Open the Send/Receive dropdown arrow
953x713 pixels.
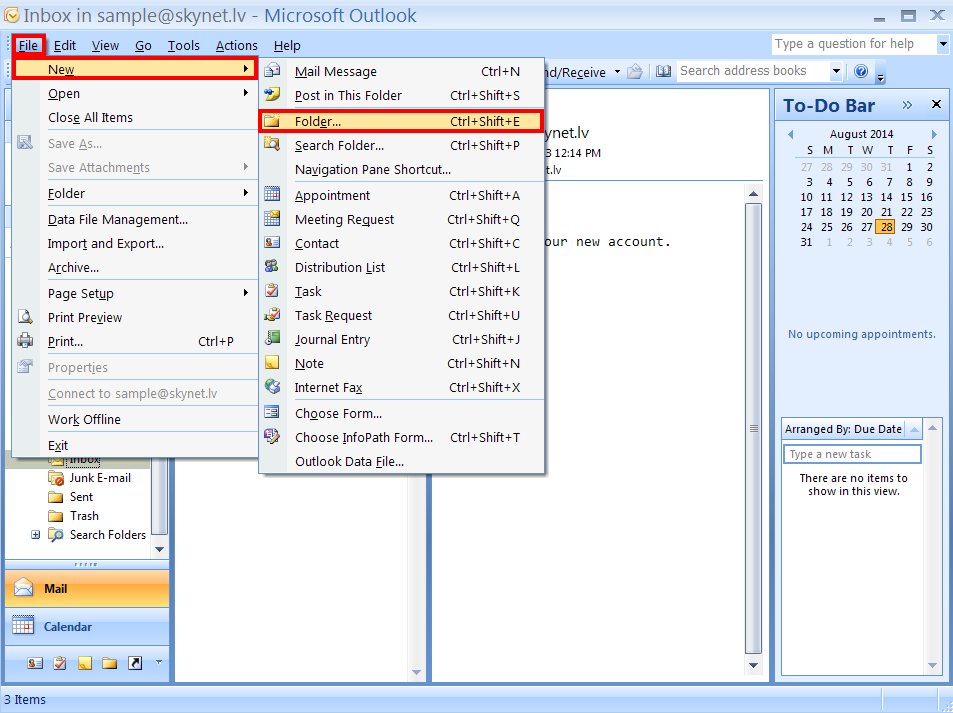(617, 71)
